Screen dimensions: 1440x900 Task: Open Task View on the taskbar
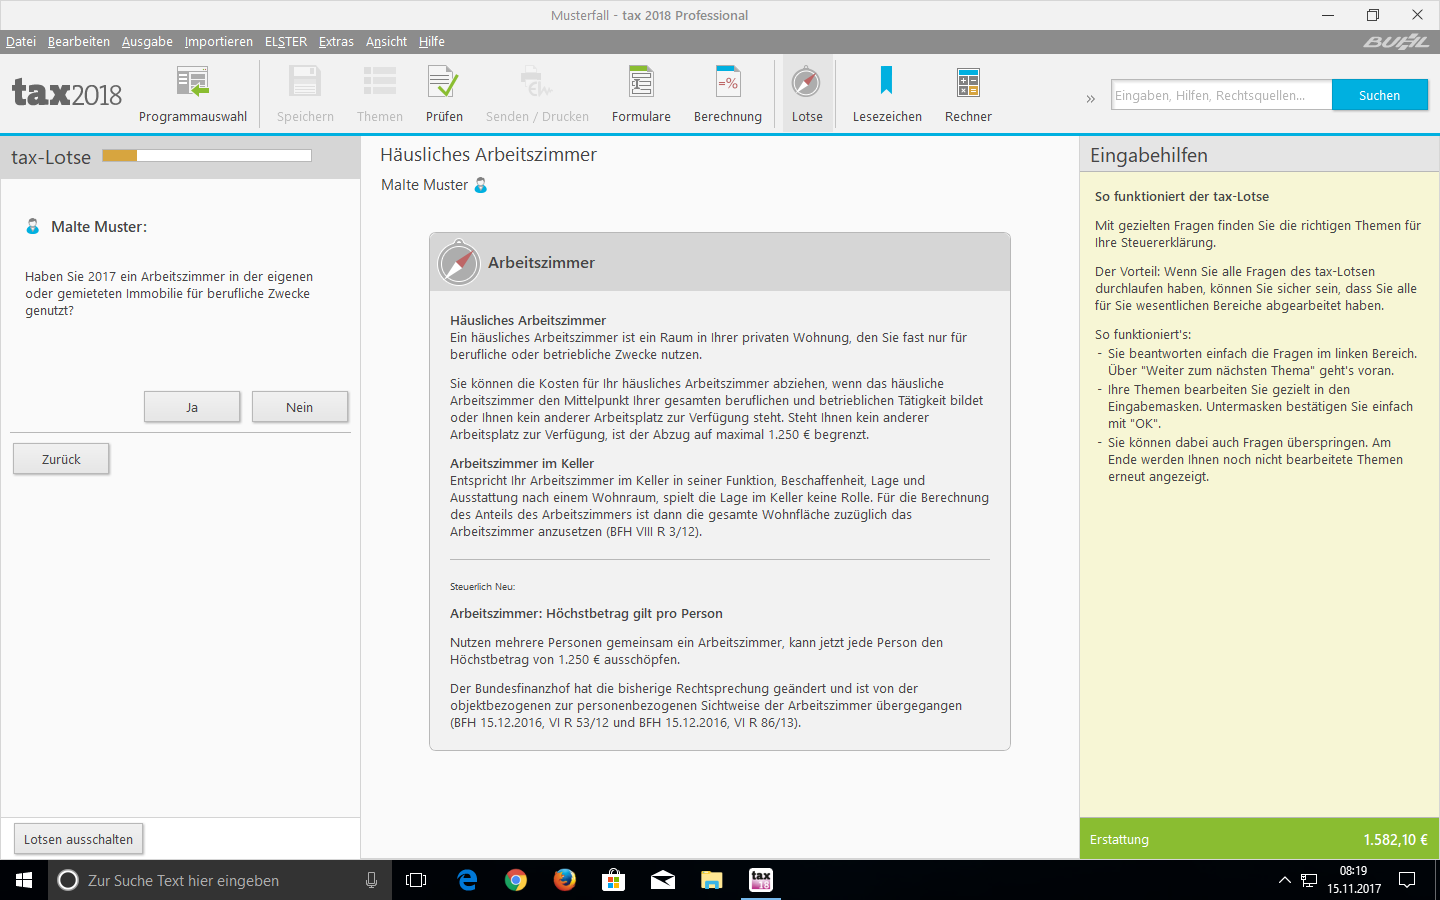click(x=416, y=880)
